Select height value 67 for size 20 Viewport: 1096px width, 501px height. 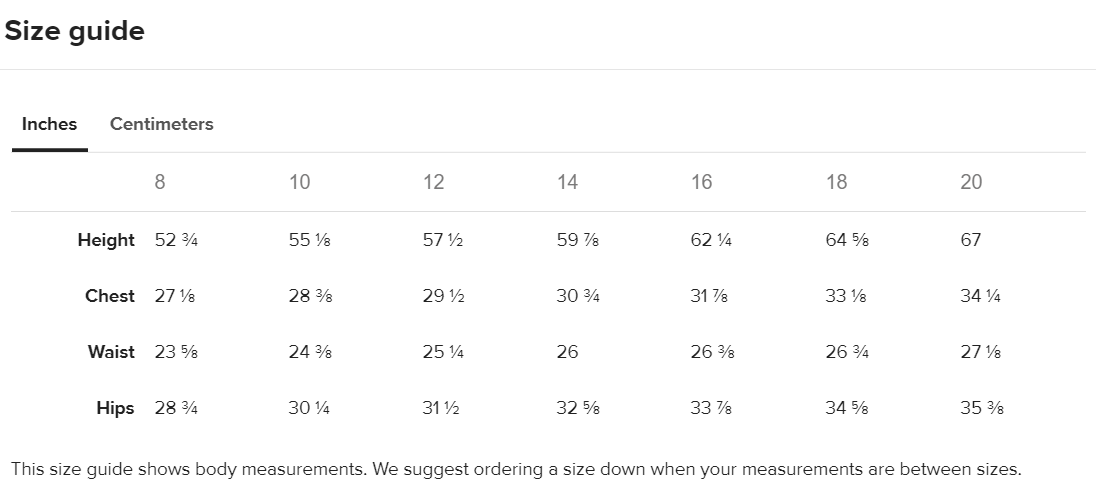[x=971, y=240]
